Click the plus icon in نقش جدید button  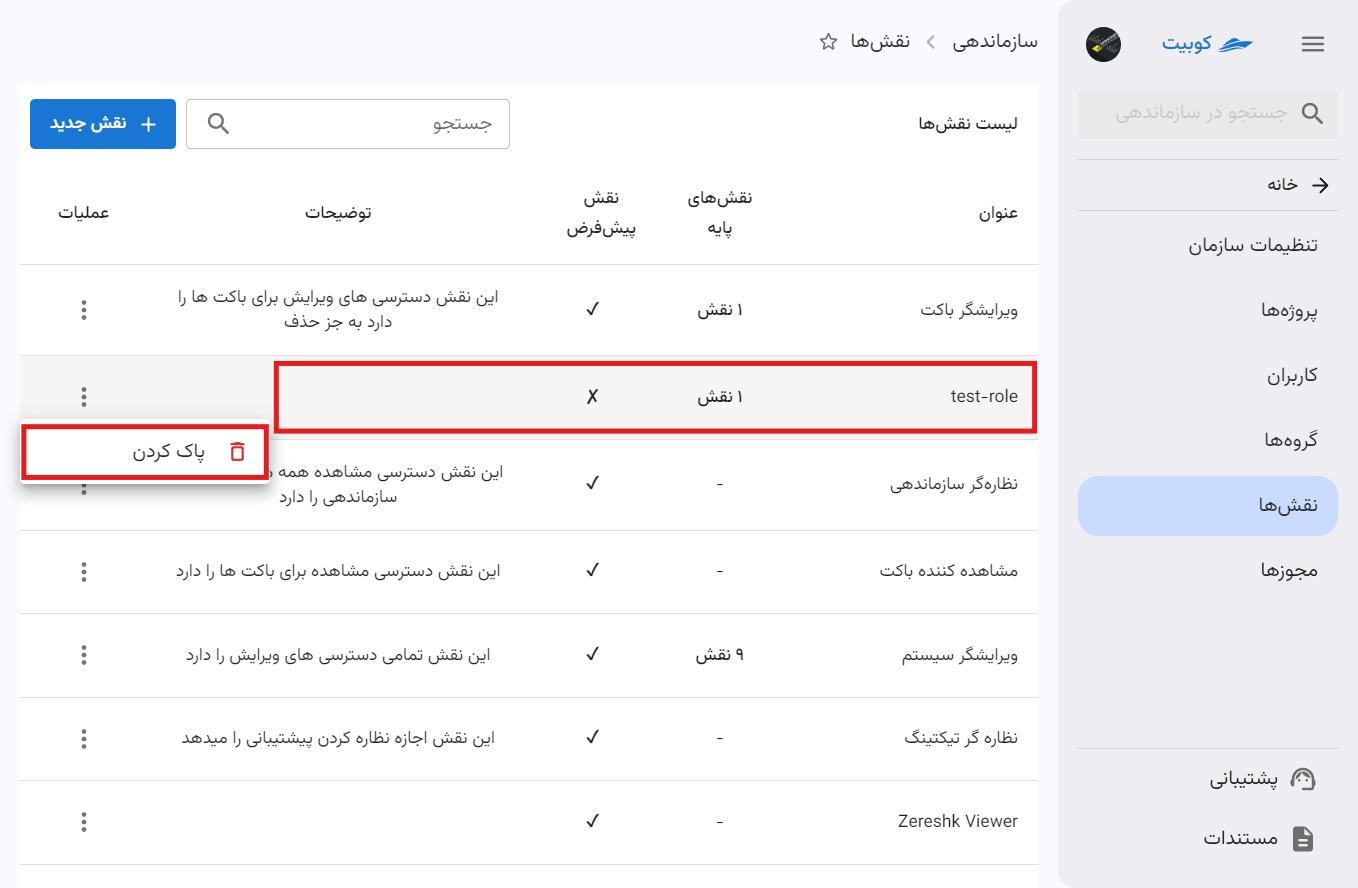148,124
